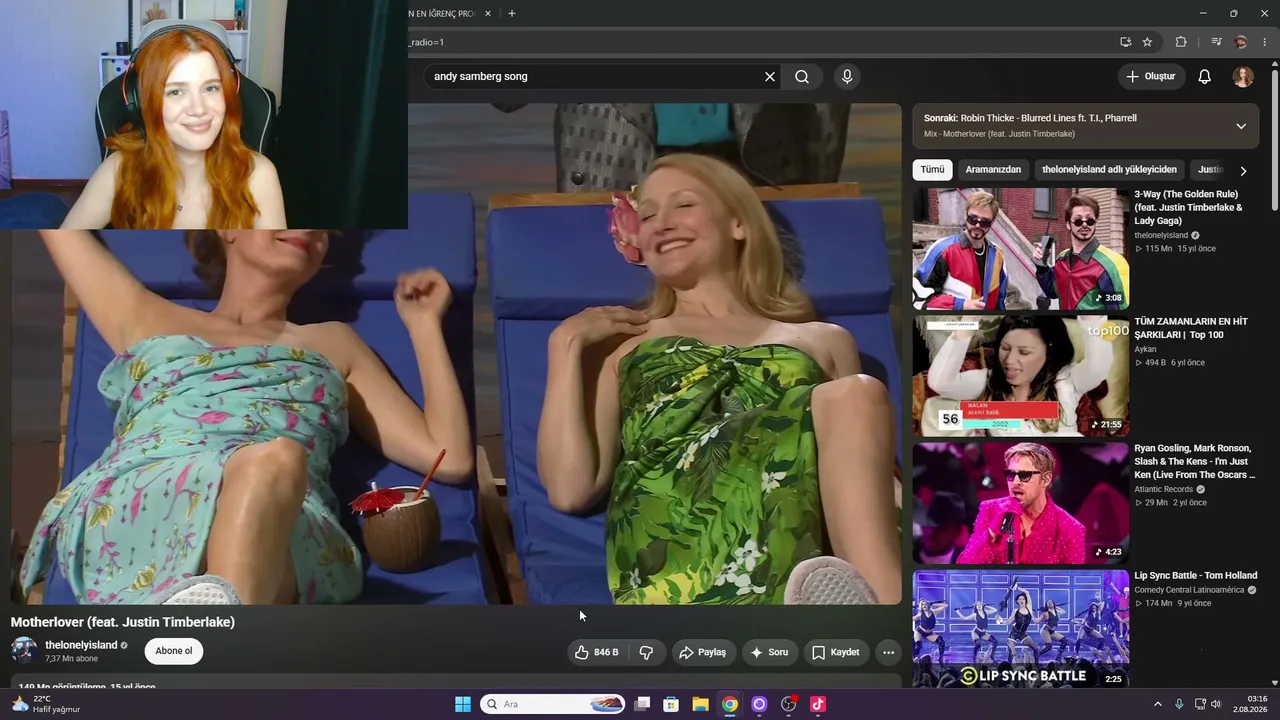Open thelonelyisland channel avatar
Image resolution: width=1280 pixels, height=720 pixels.
point(24,651)
